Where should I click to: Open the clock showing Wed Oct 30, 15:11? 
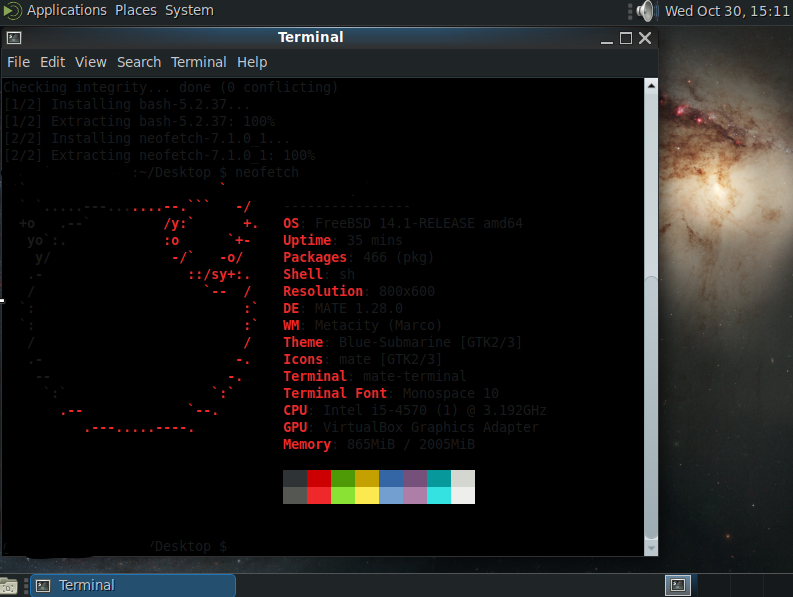point(727,11)
